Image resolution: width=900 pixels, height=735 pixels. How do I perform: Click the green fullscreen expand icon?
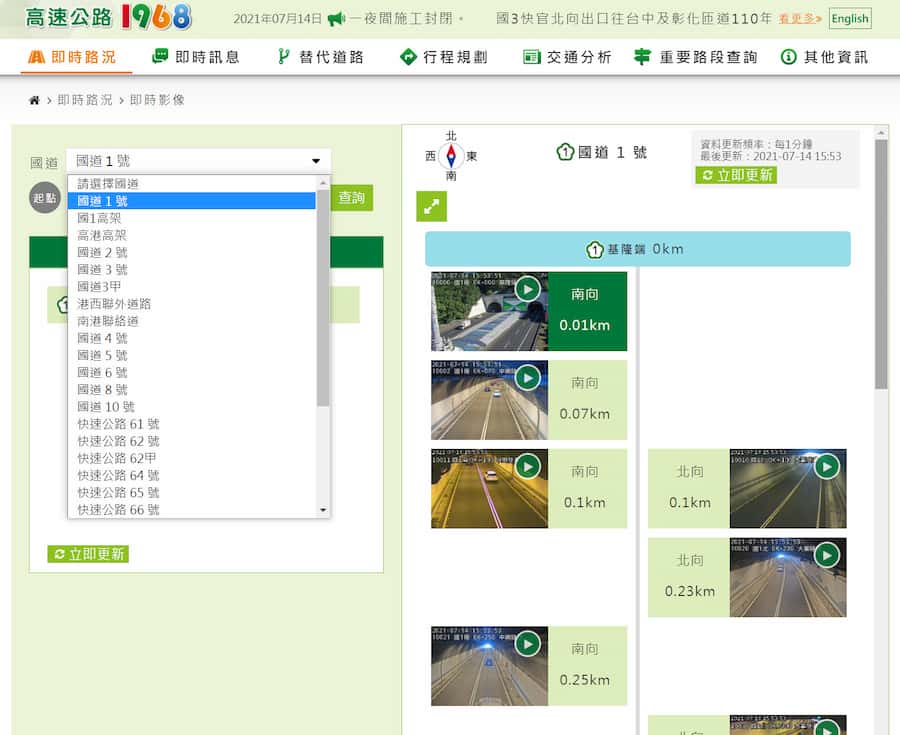click(x=432, y=207)
